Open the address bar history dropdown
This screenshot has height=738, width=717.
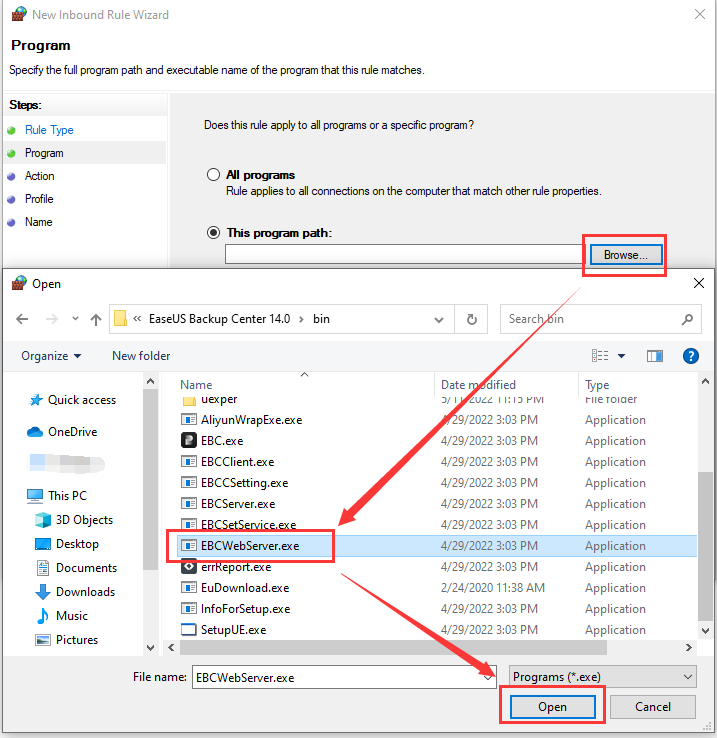439,320
